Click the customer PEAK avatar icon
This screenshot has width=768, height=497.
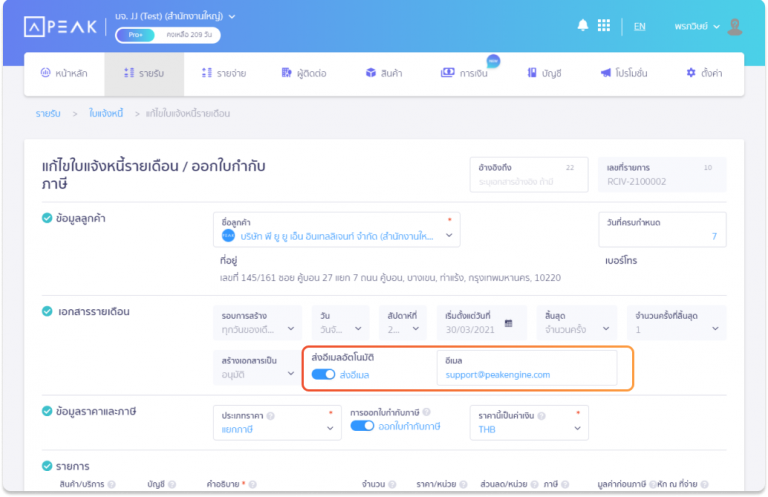[228, 236]
